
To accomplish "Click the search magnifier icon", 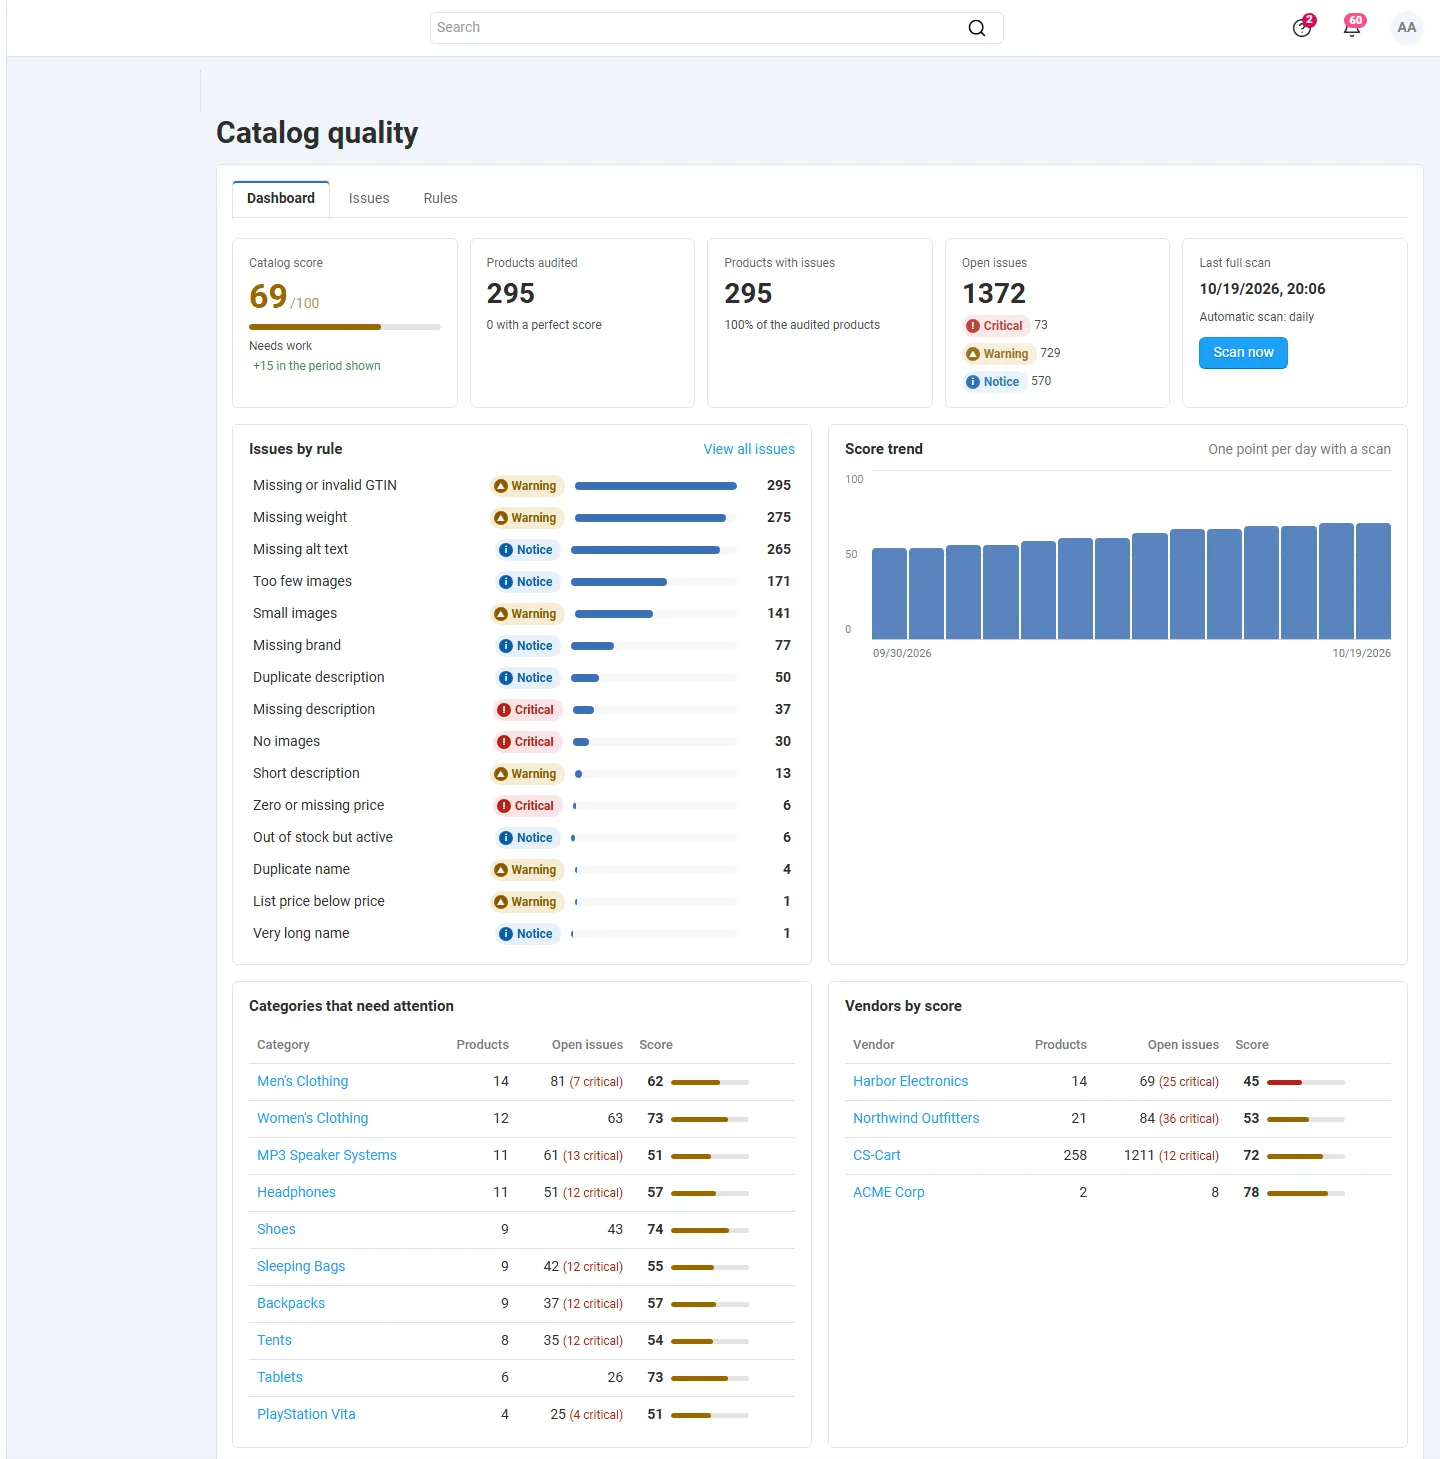I will (977, 28).
